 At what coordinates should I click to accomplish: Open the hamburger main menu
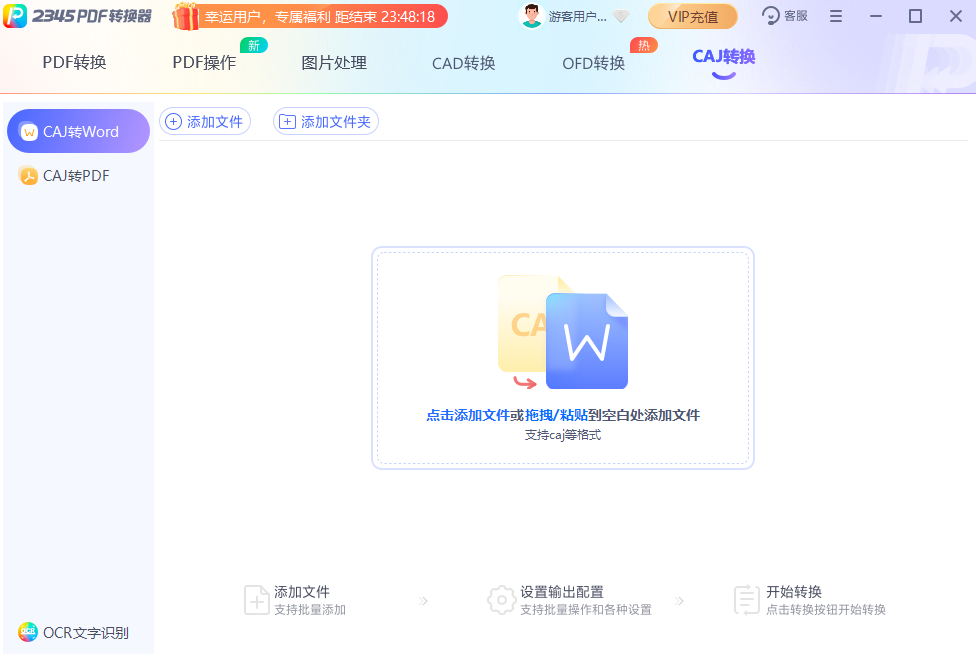click(x=836, y=16)
